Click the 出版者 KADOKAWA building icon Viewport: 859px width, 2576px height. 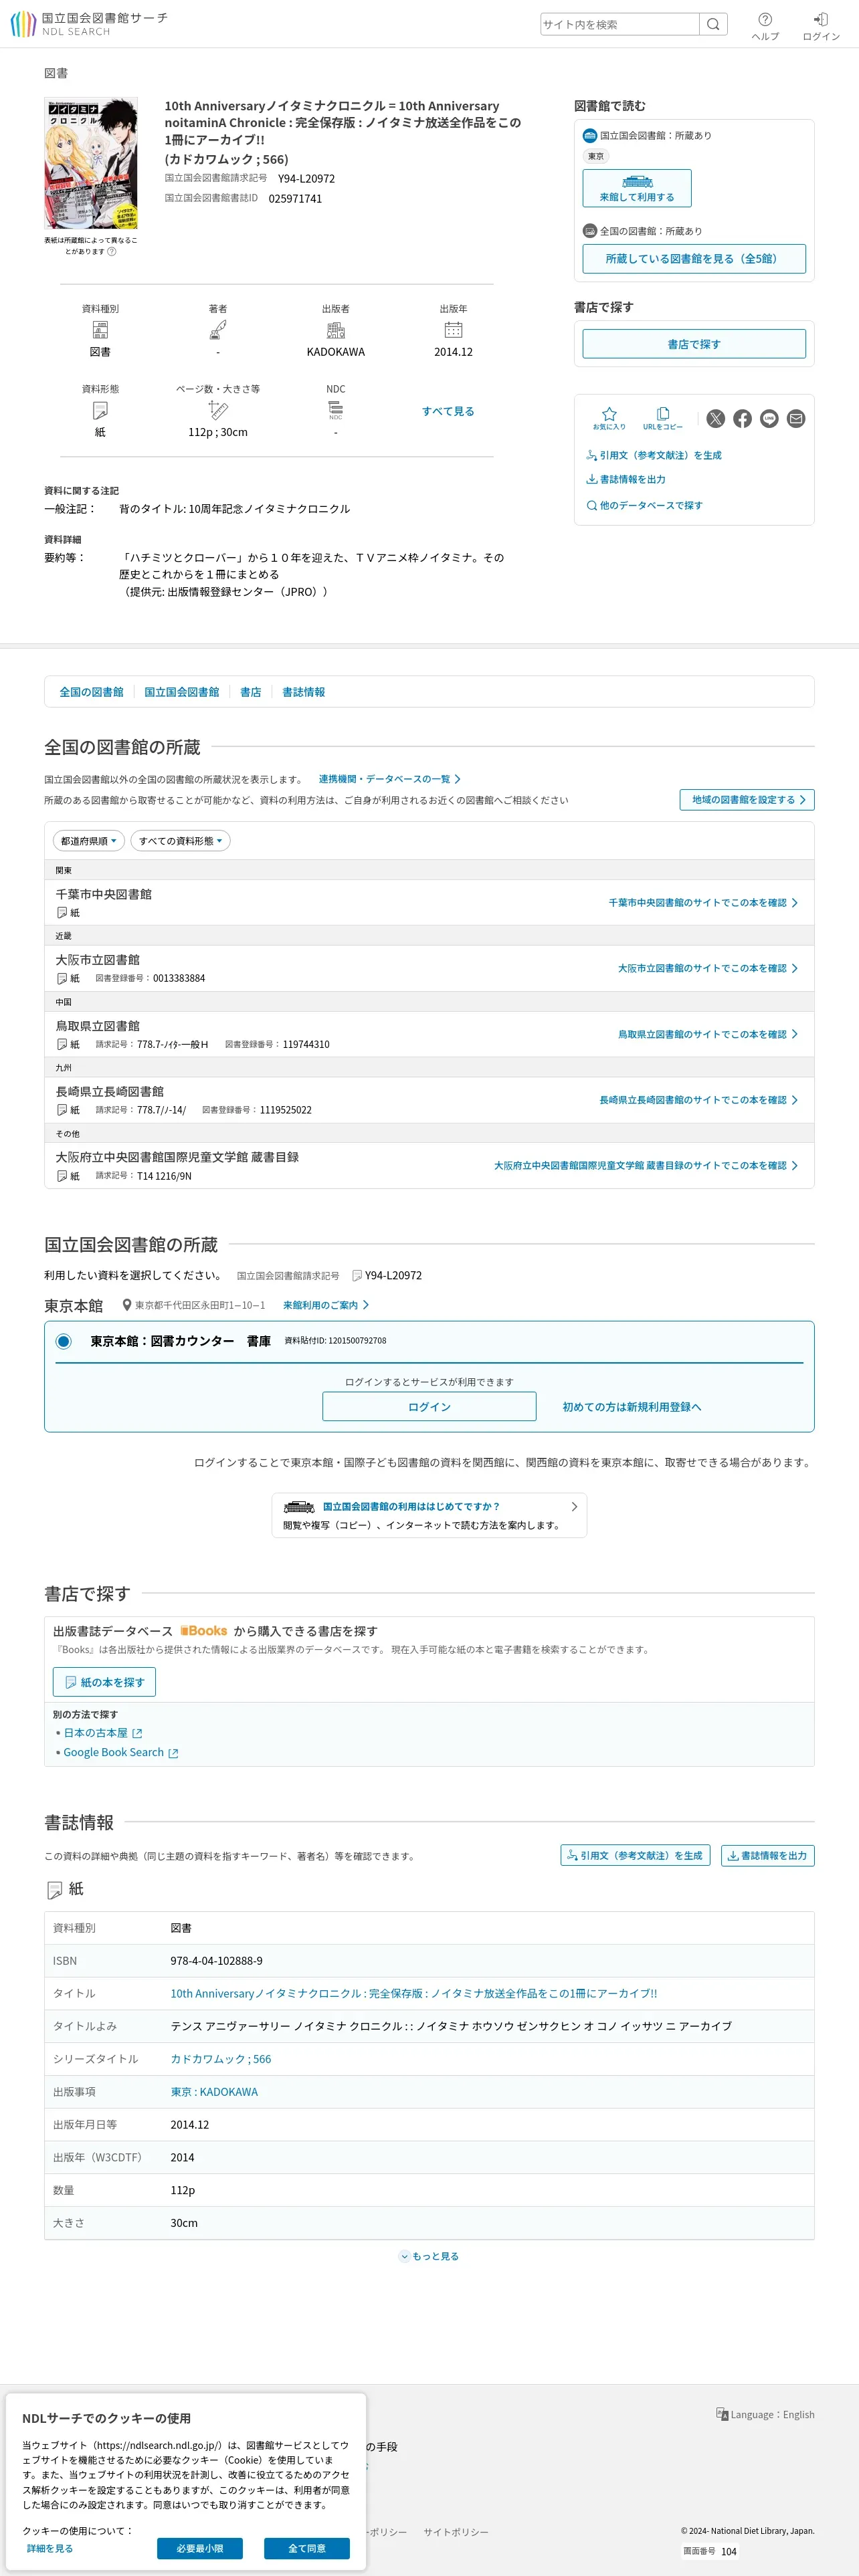[x=336, y=330]
